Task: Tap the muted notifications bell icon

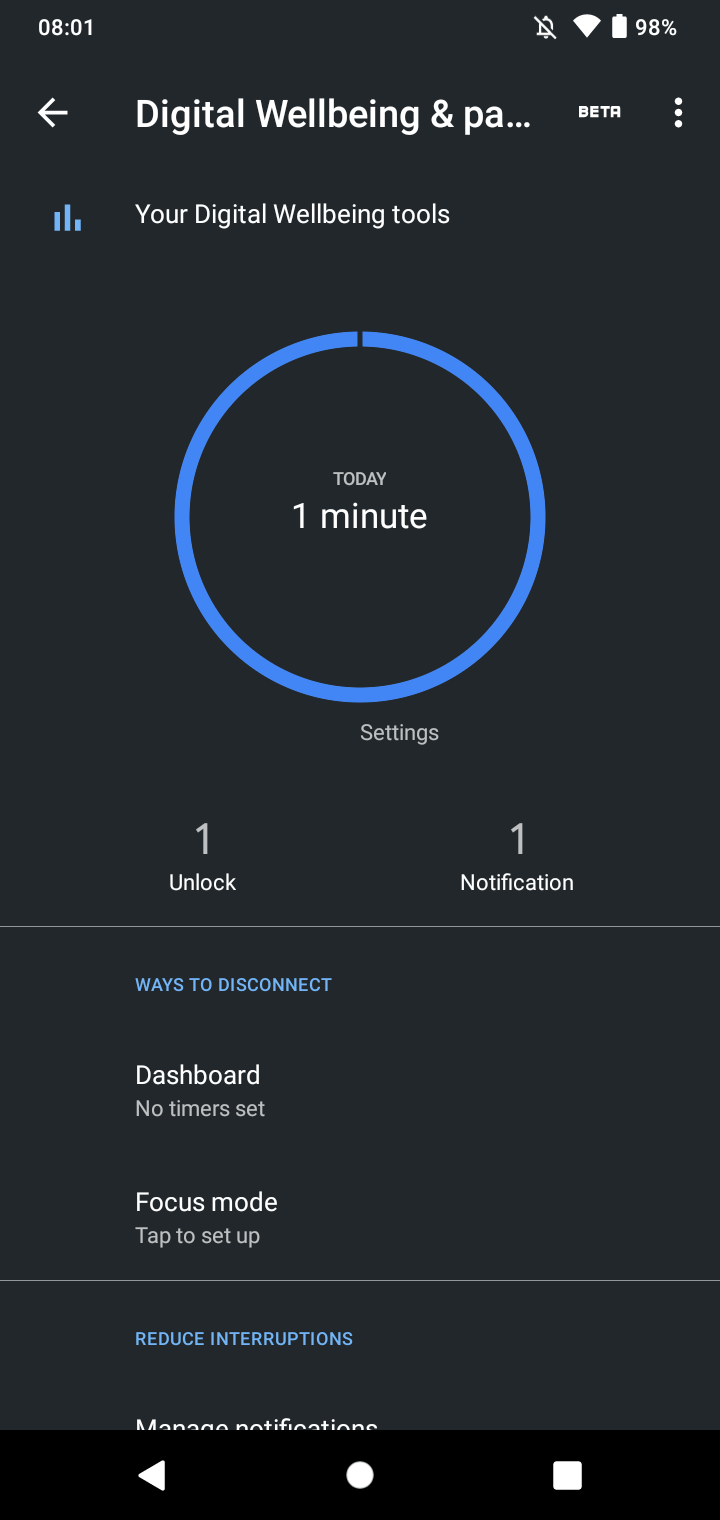Action: (545, 27)
